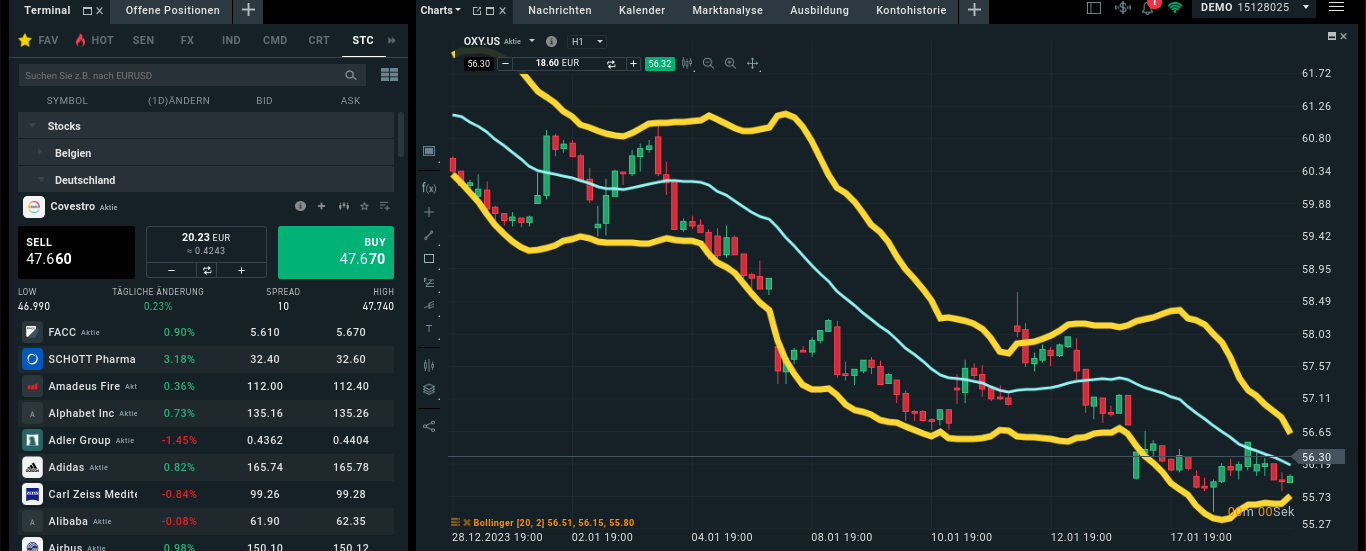
Task: Sort by the SYMBOL column header
Action: point(67,101)
